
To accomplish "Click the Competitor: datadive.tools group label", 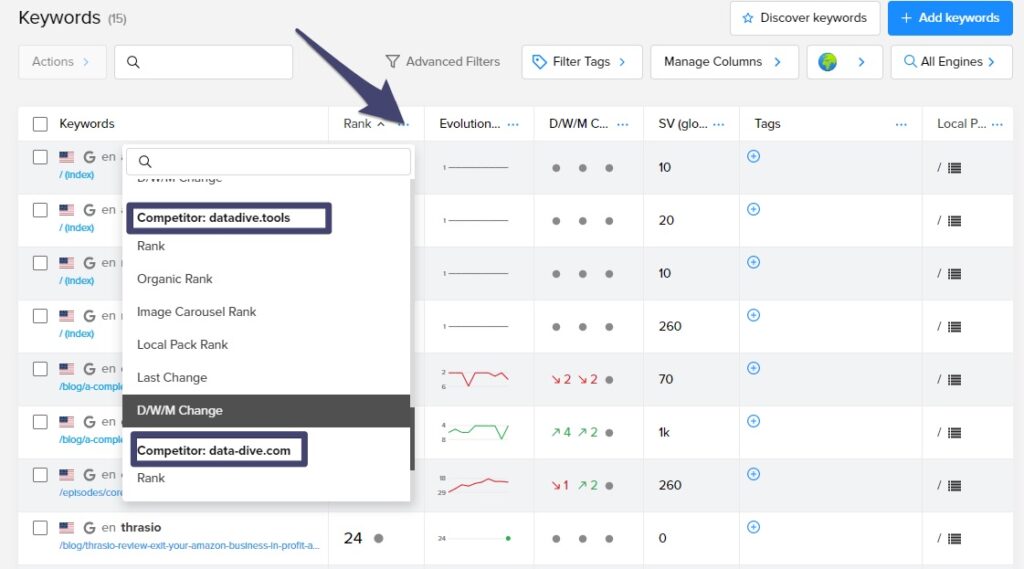I will (213, 218).
